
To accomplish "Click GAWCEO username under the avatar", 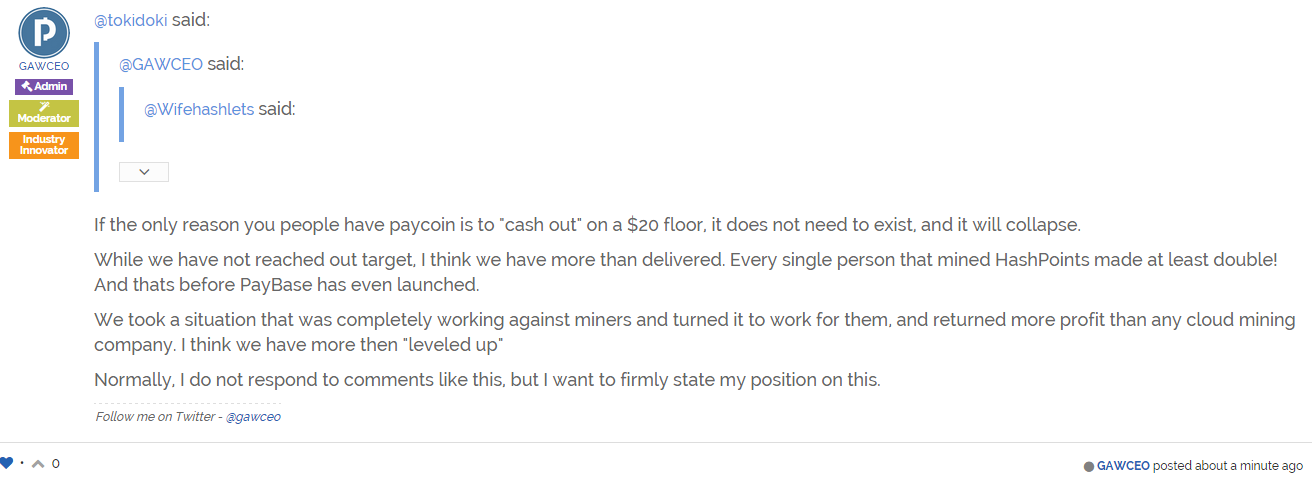I will point(44,66).
